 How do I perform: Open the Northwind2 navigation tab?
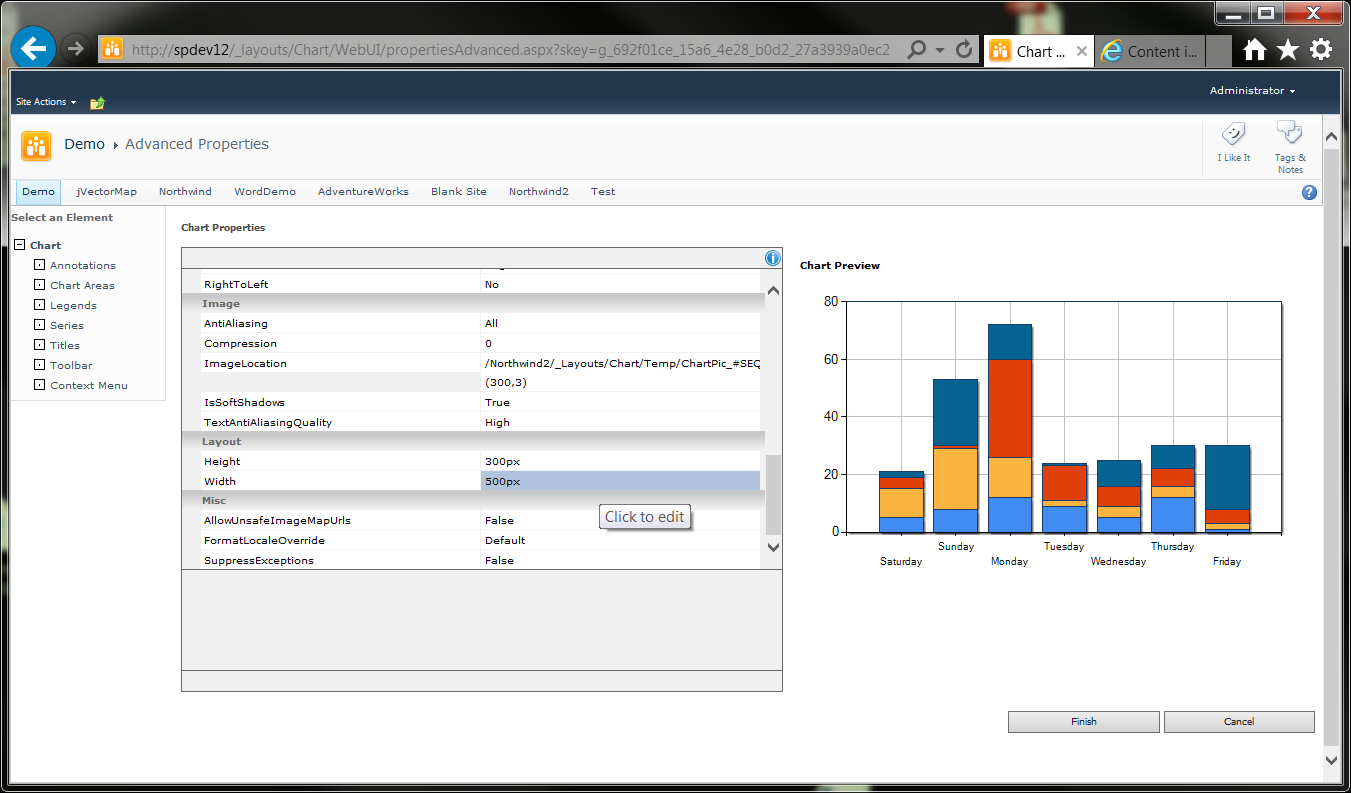point(538,192)
